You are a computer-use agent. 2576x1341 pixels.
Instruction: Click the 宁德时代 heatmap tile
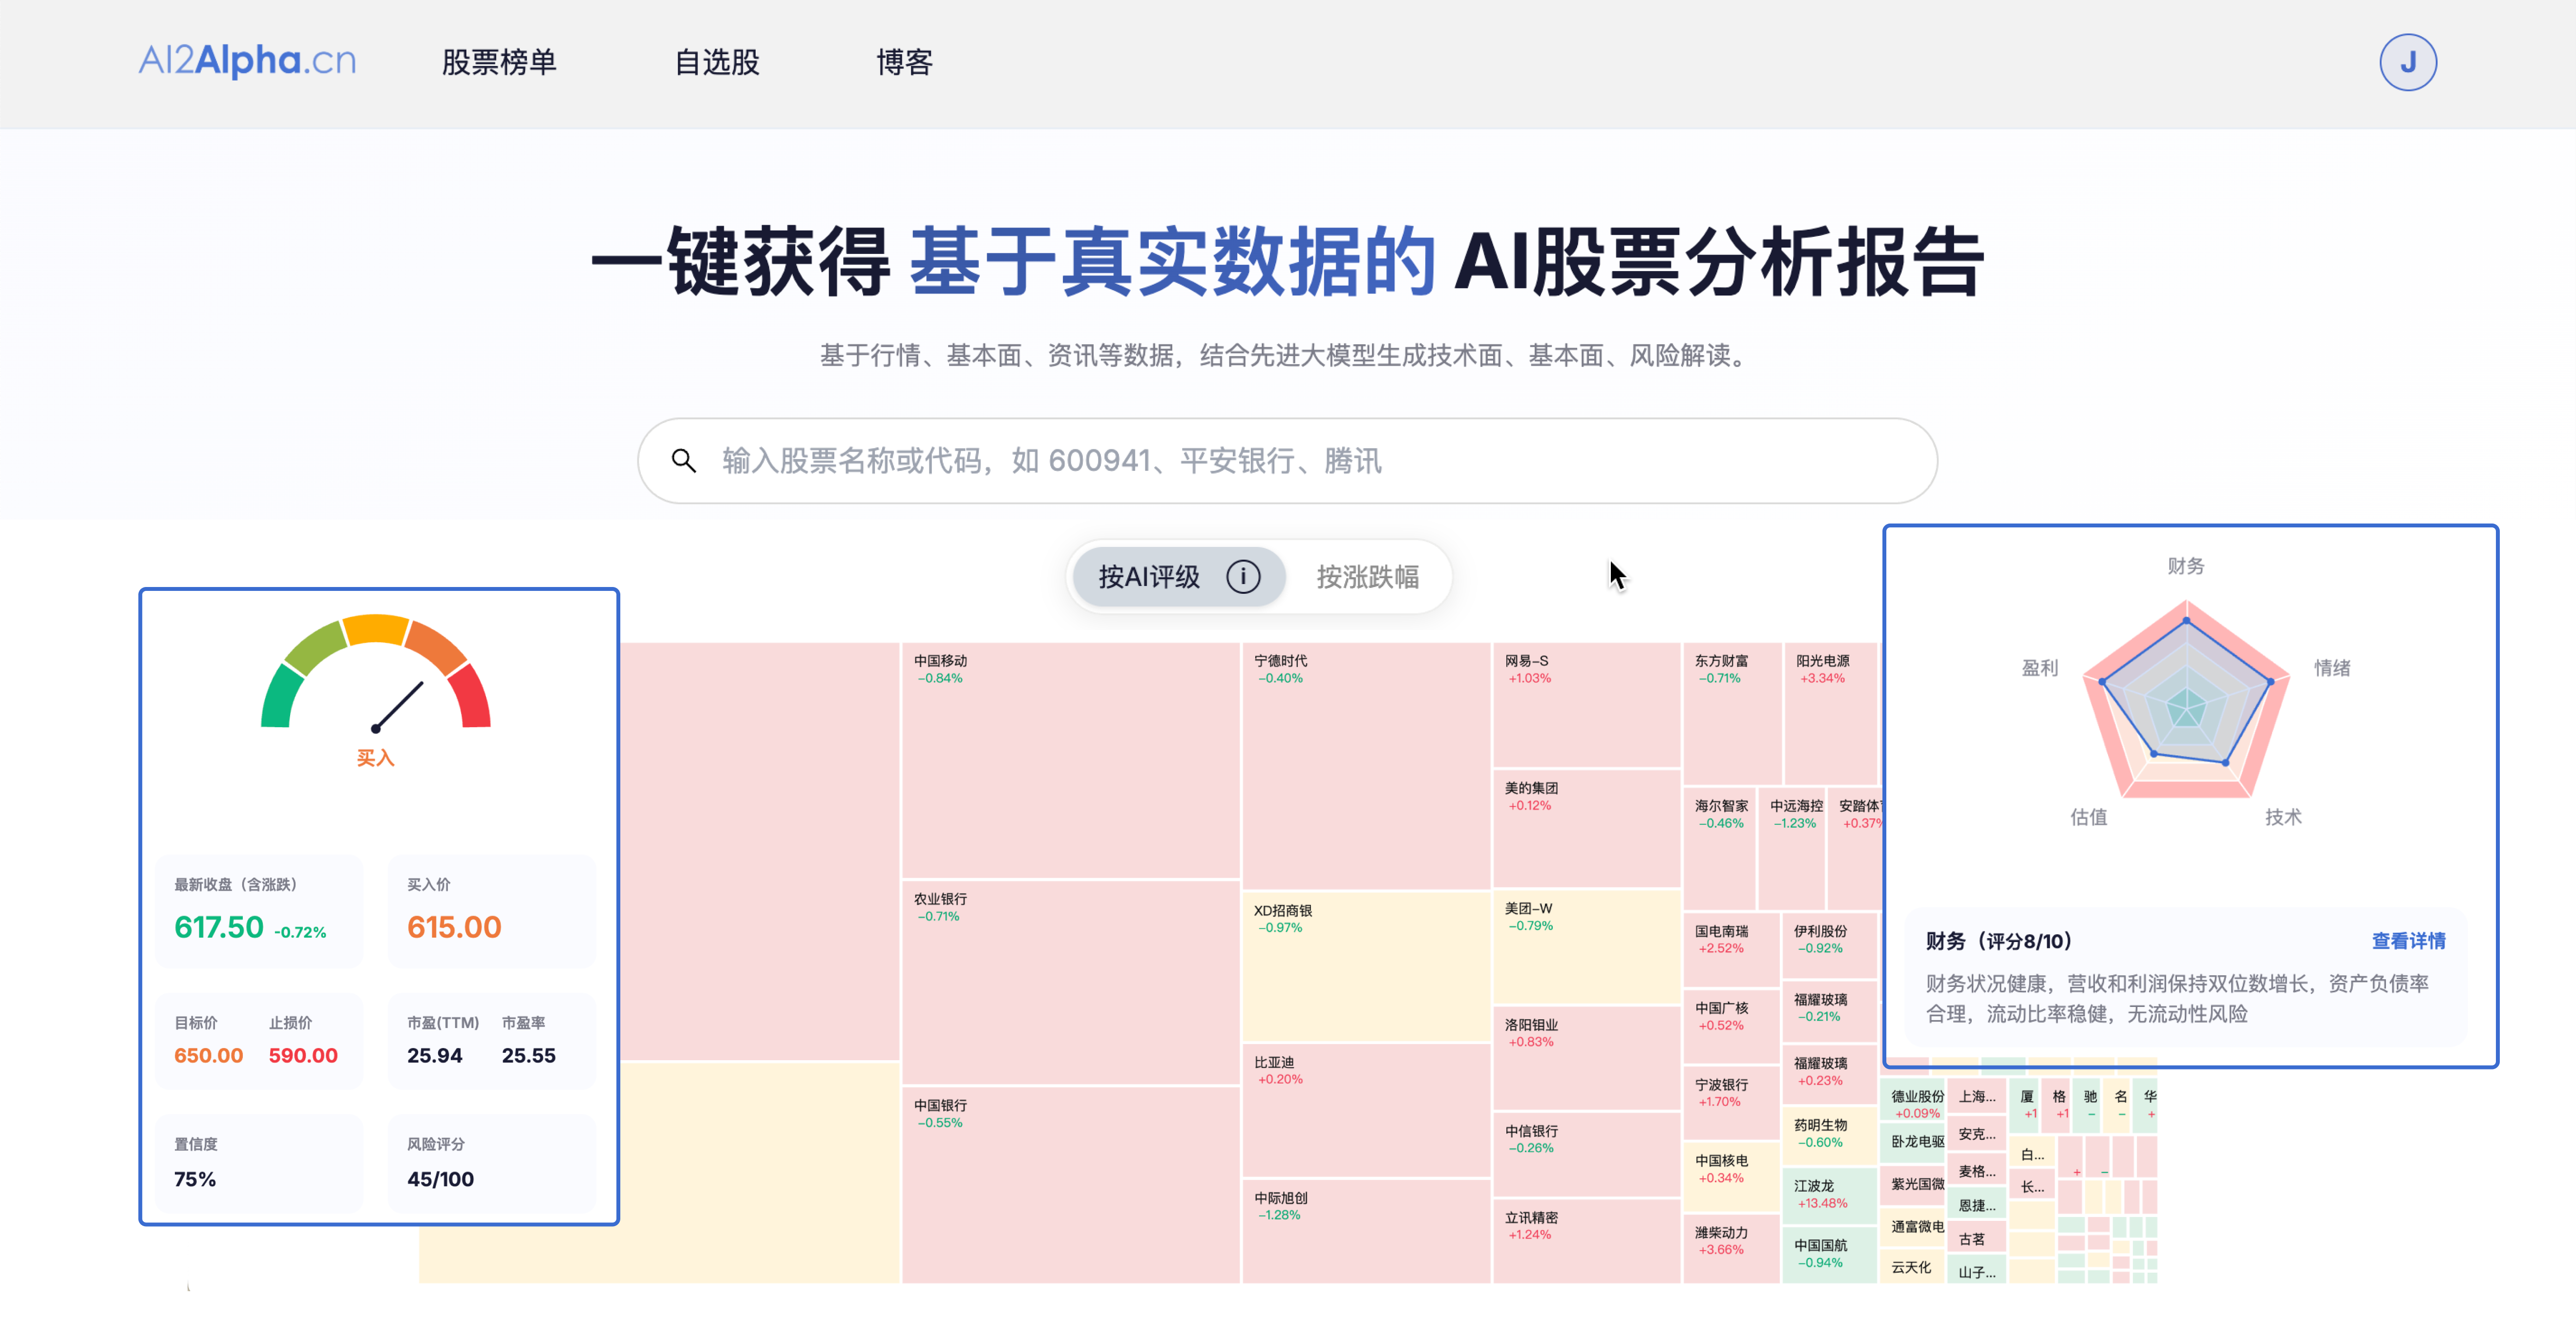pyautogui.click(x=1366, y=765)
